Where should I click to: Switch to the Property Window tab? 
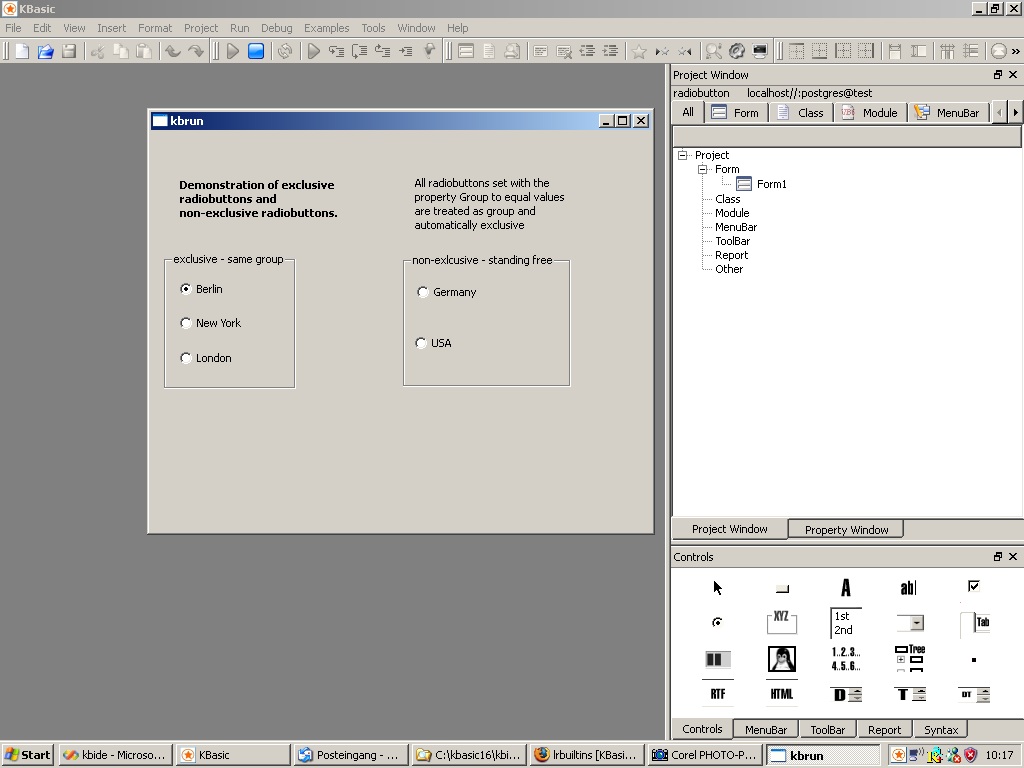(846, 530)
